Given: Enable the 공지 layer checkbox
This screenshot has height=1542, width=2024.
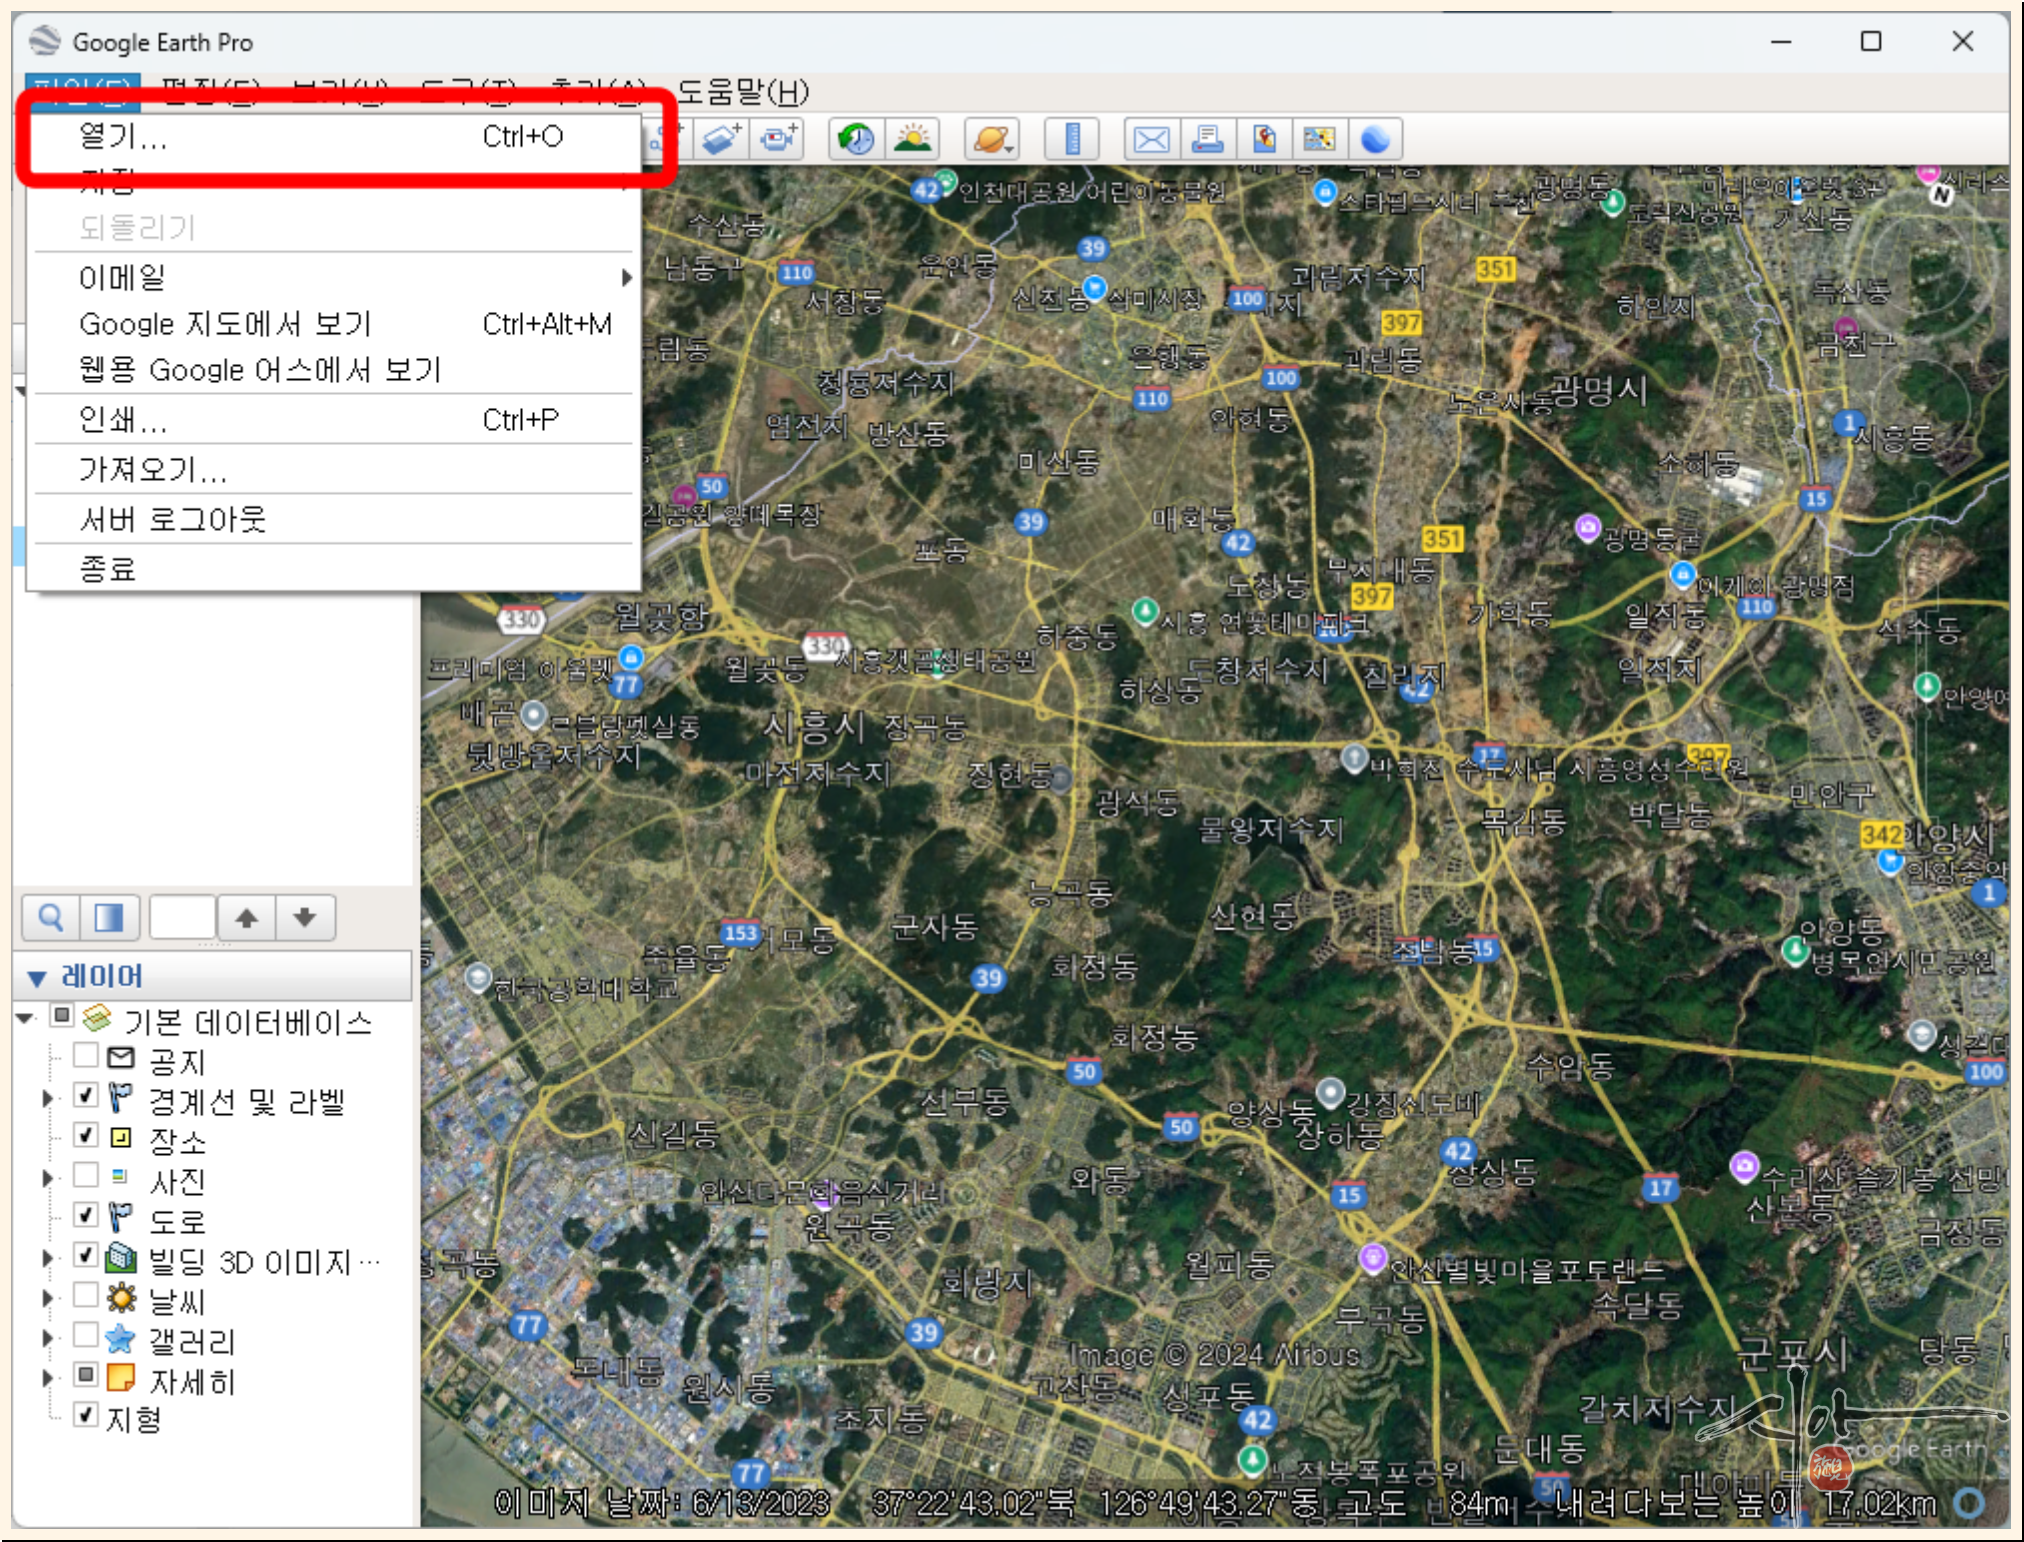Looking at the screenshot, I should [x=86, y=1055].
